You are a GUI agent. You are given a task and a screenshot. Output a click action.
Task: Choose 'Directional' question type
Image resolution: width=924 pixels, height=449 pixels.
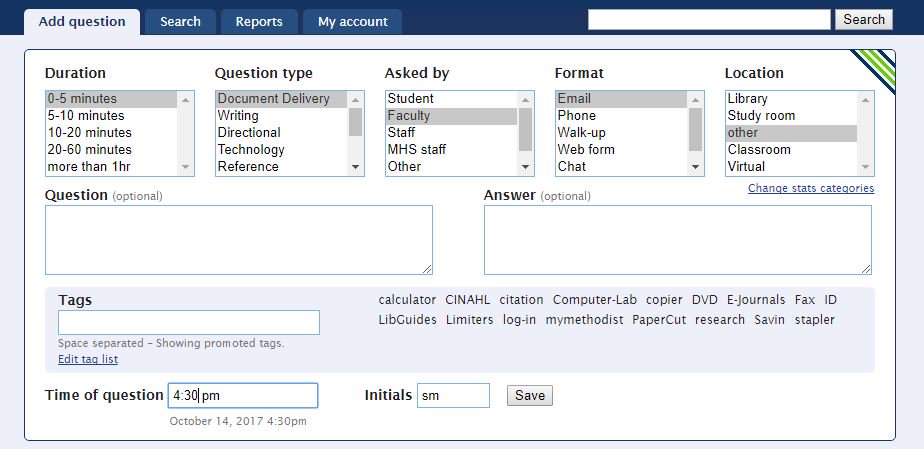coord(281,133)
